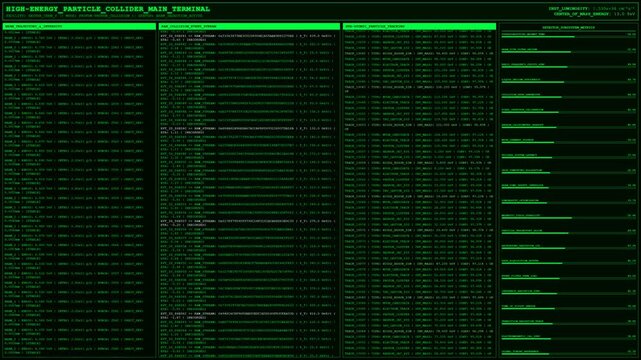Image resolution: width=641 pixels, height=360 pixels.
Task: Select the sub-atomic particle tracking panel header
Action: [419, 26]
